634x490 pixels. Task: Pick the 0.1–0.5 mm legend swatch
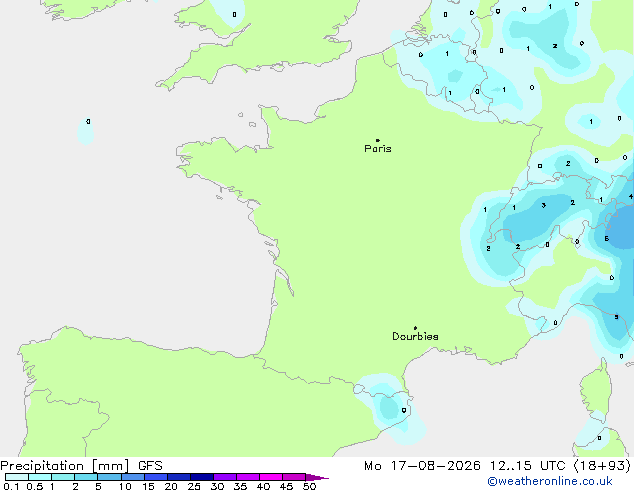(17, 477)
